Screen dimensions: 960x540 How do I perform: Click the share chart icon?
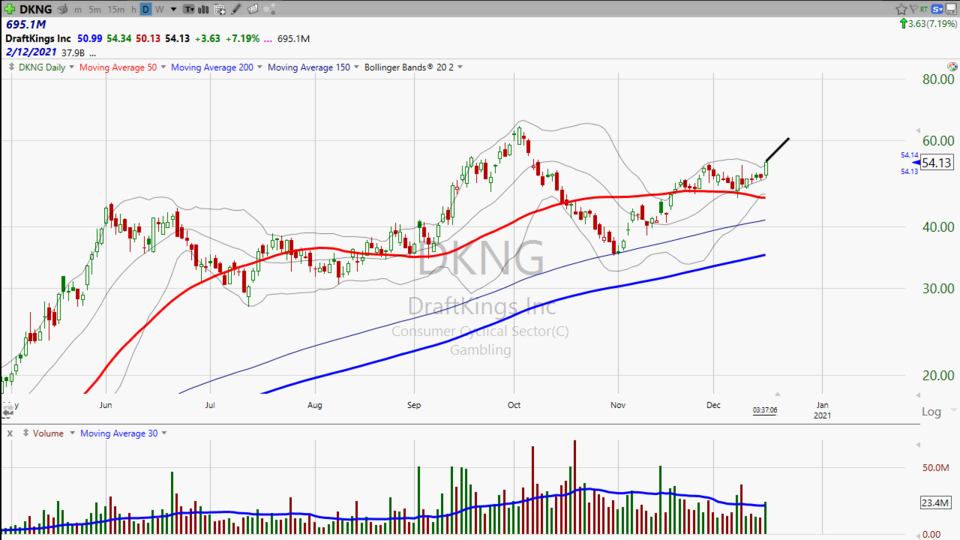(x=269, y=9)
